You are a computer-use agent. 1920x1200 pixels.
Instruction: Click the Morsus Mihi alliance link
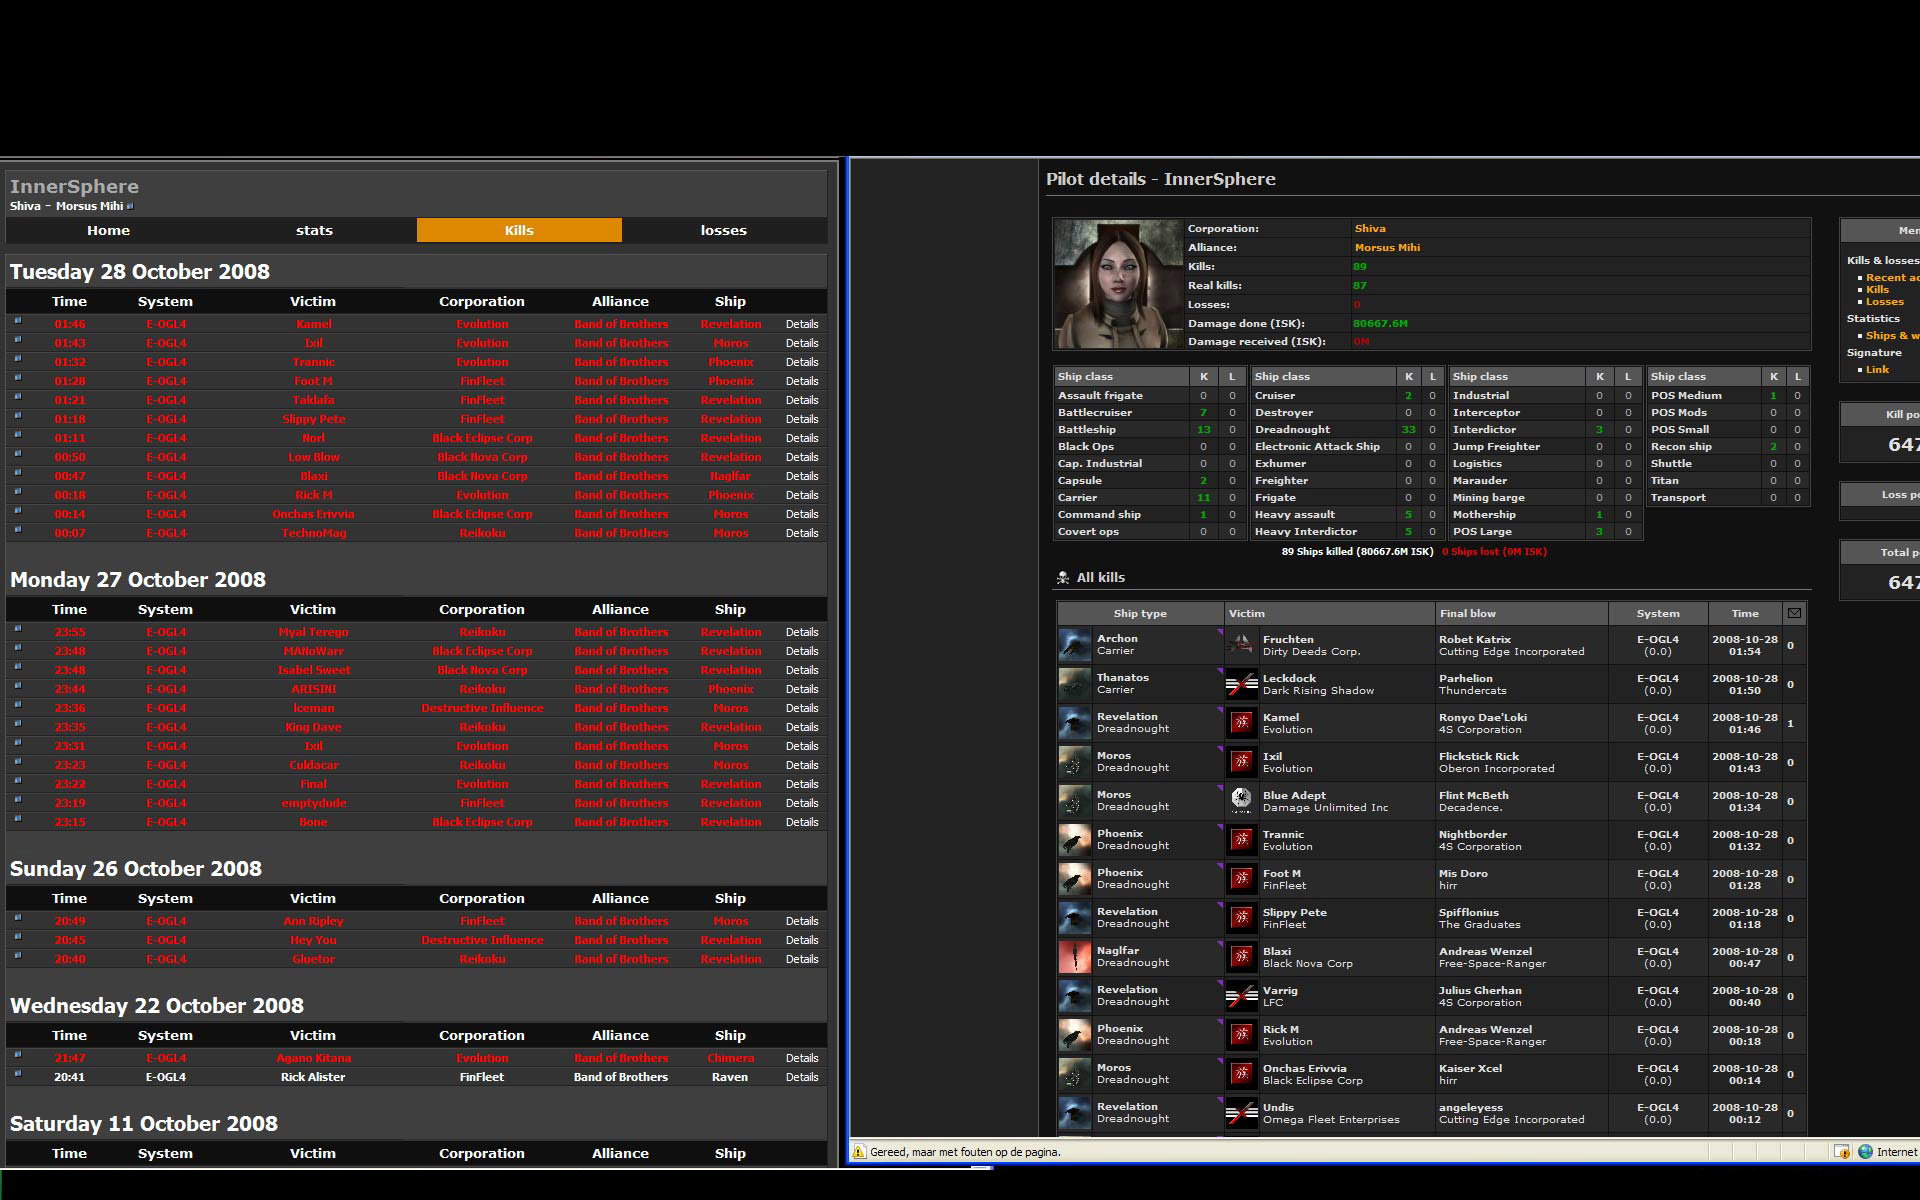tap(1386, 248)
